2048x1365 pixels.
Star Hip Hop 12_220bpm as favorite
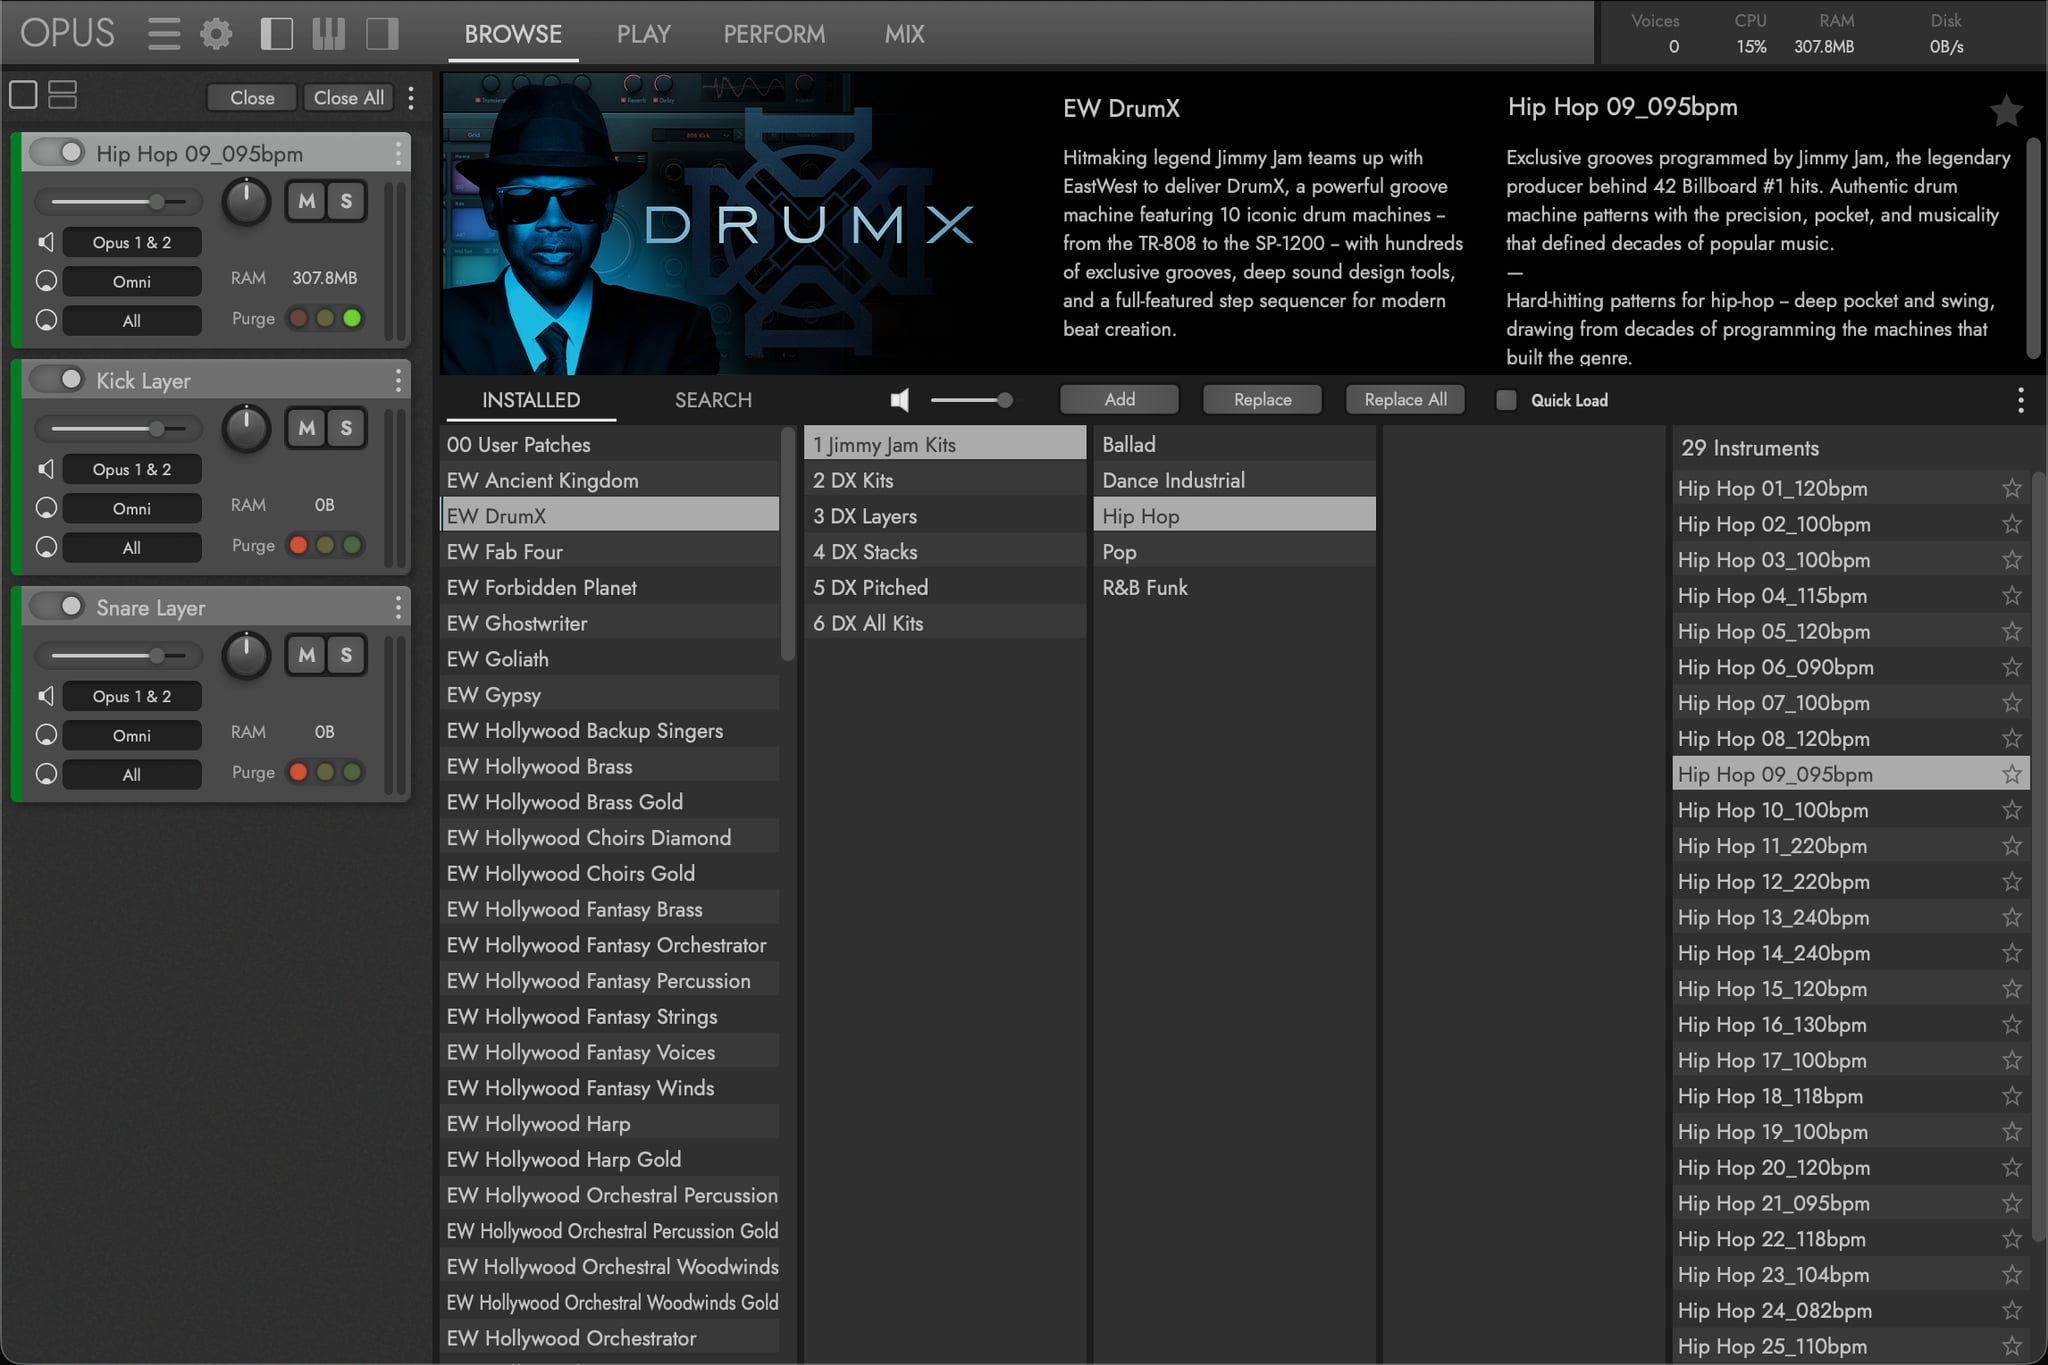coord(2012,881)
